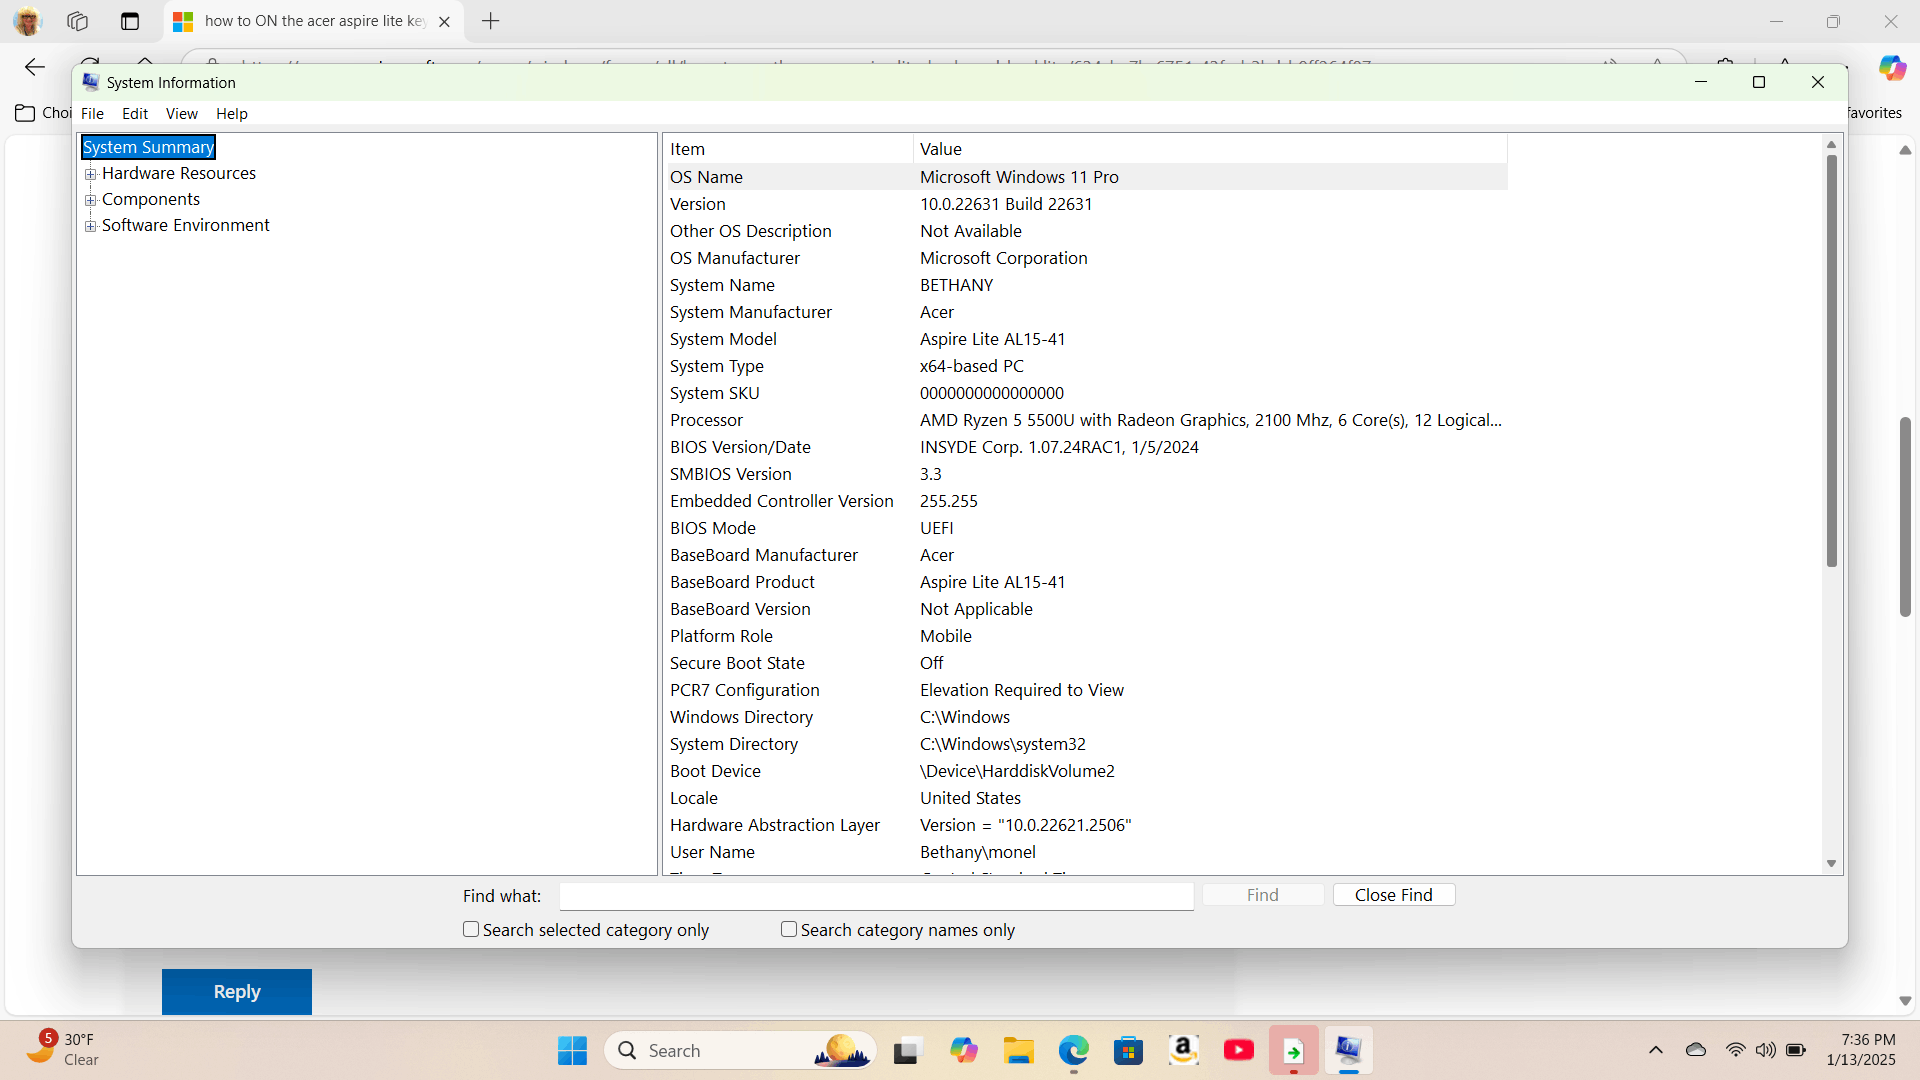
Task: Open File Explorer from the taskbar
Action: tap(1018, 1051)
